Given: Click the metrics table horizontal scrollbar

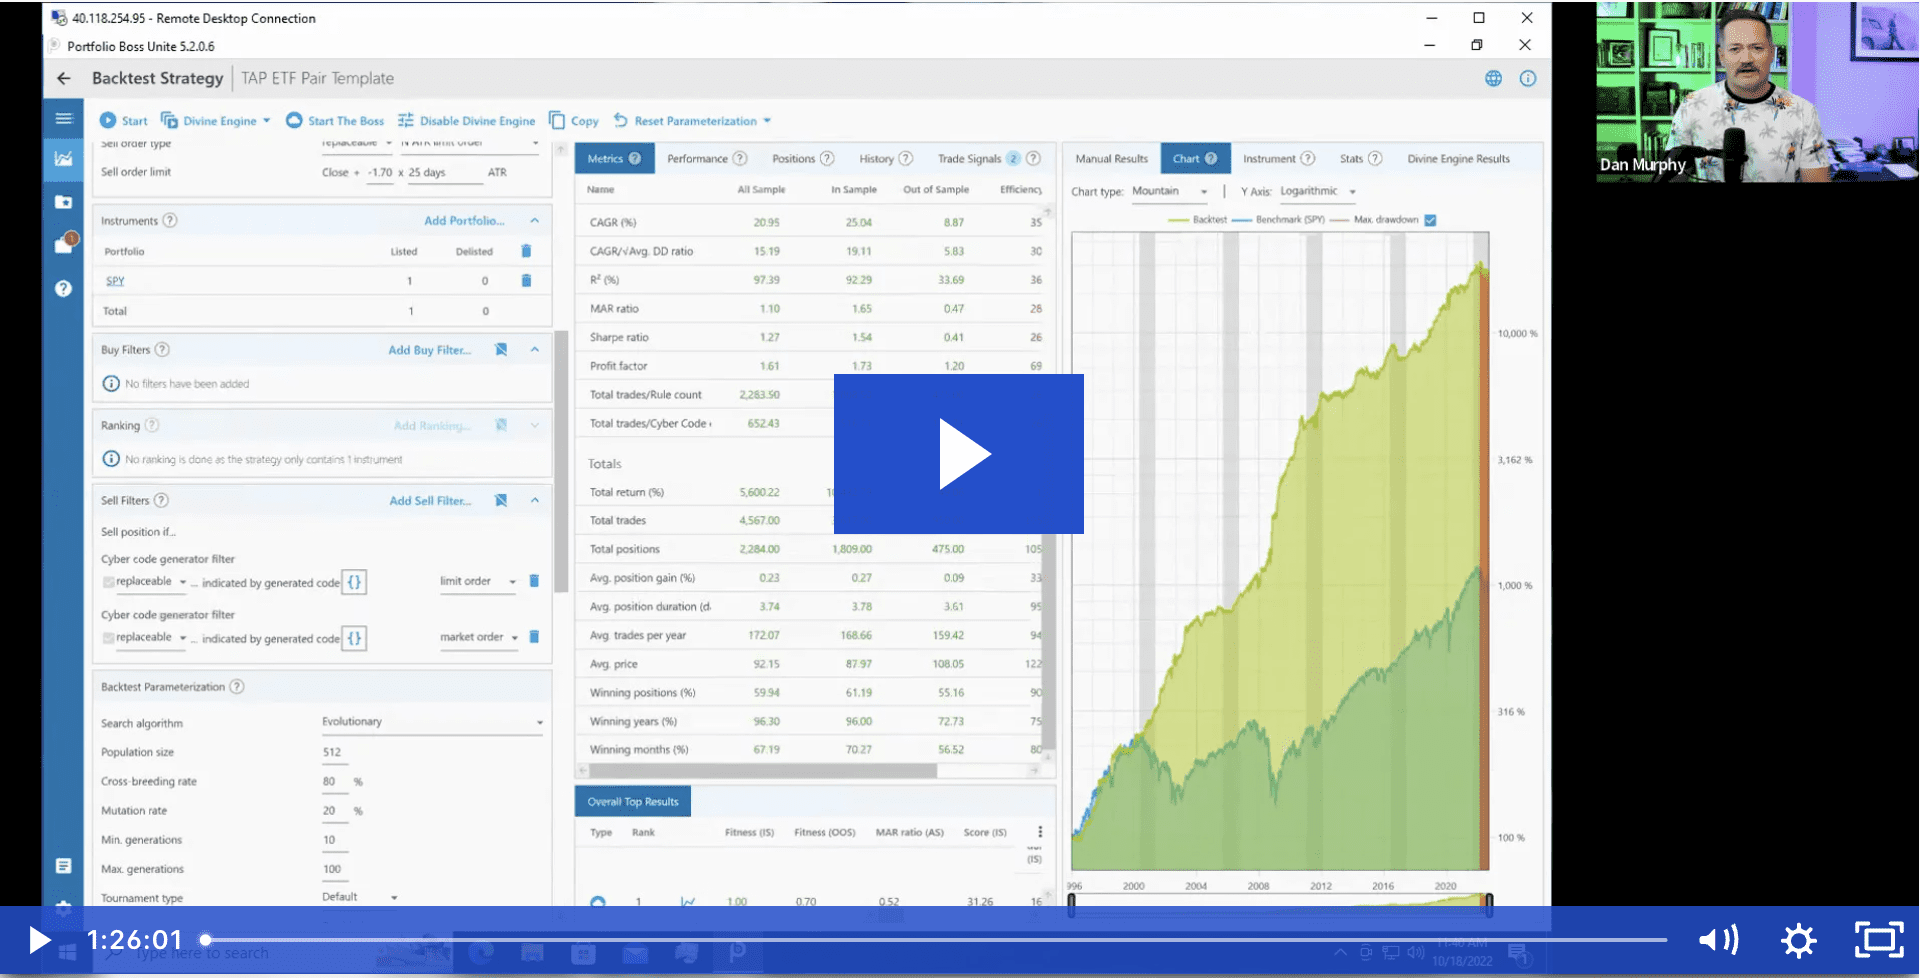Looking at the screenshot, I should 765,771.
